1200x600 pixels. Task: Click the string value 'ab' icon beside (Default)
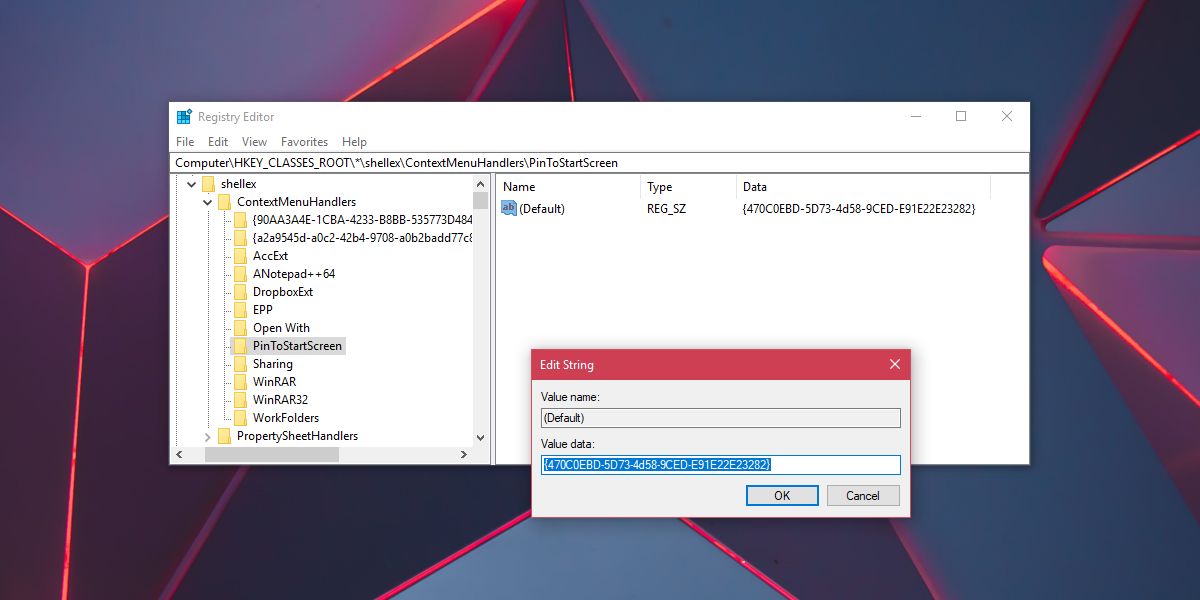(x=508, y=208)
